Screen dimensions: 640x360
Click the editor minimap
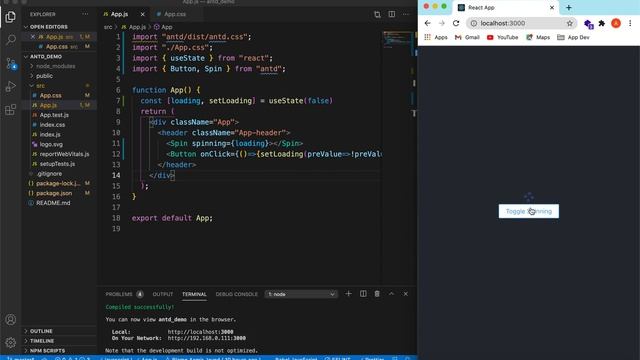point(397,40)
